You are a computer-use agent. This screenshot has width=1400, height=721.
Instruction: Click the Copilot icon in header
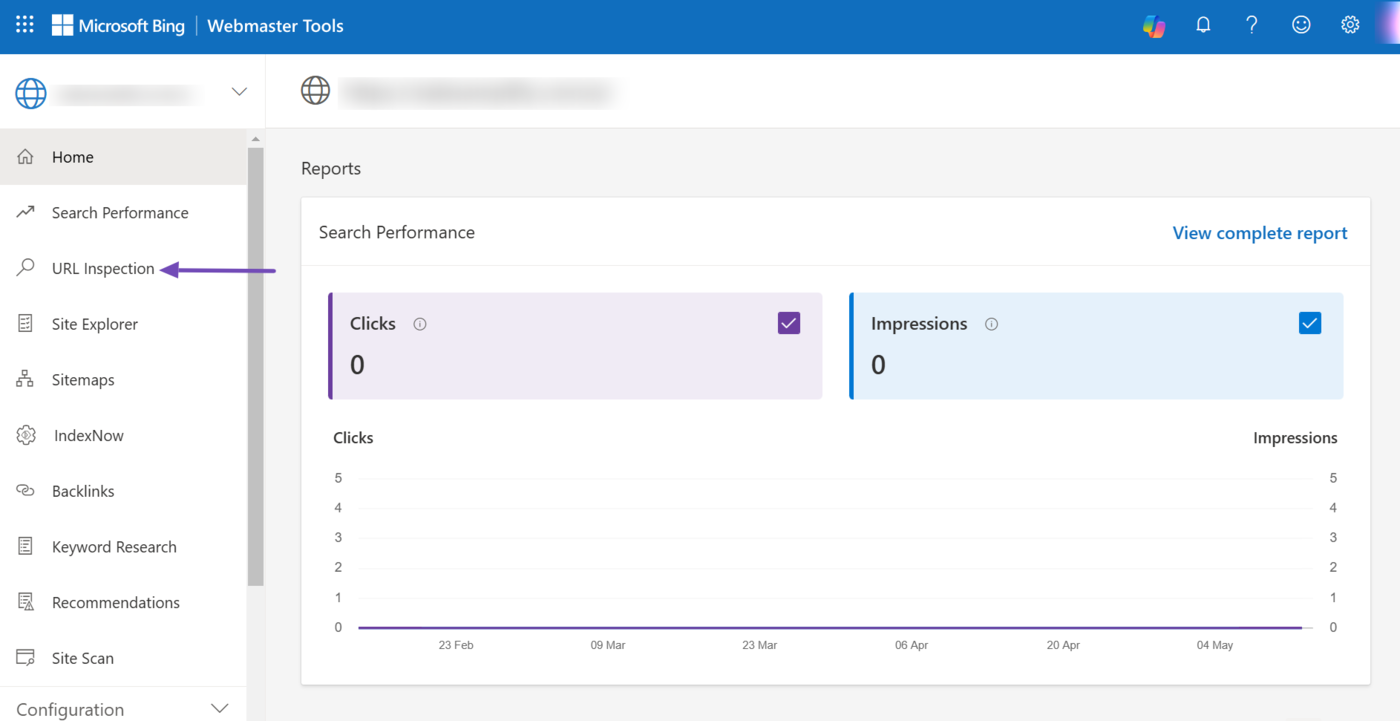pos(1154,26)
